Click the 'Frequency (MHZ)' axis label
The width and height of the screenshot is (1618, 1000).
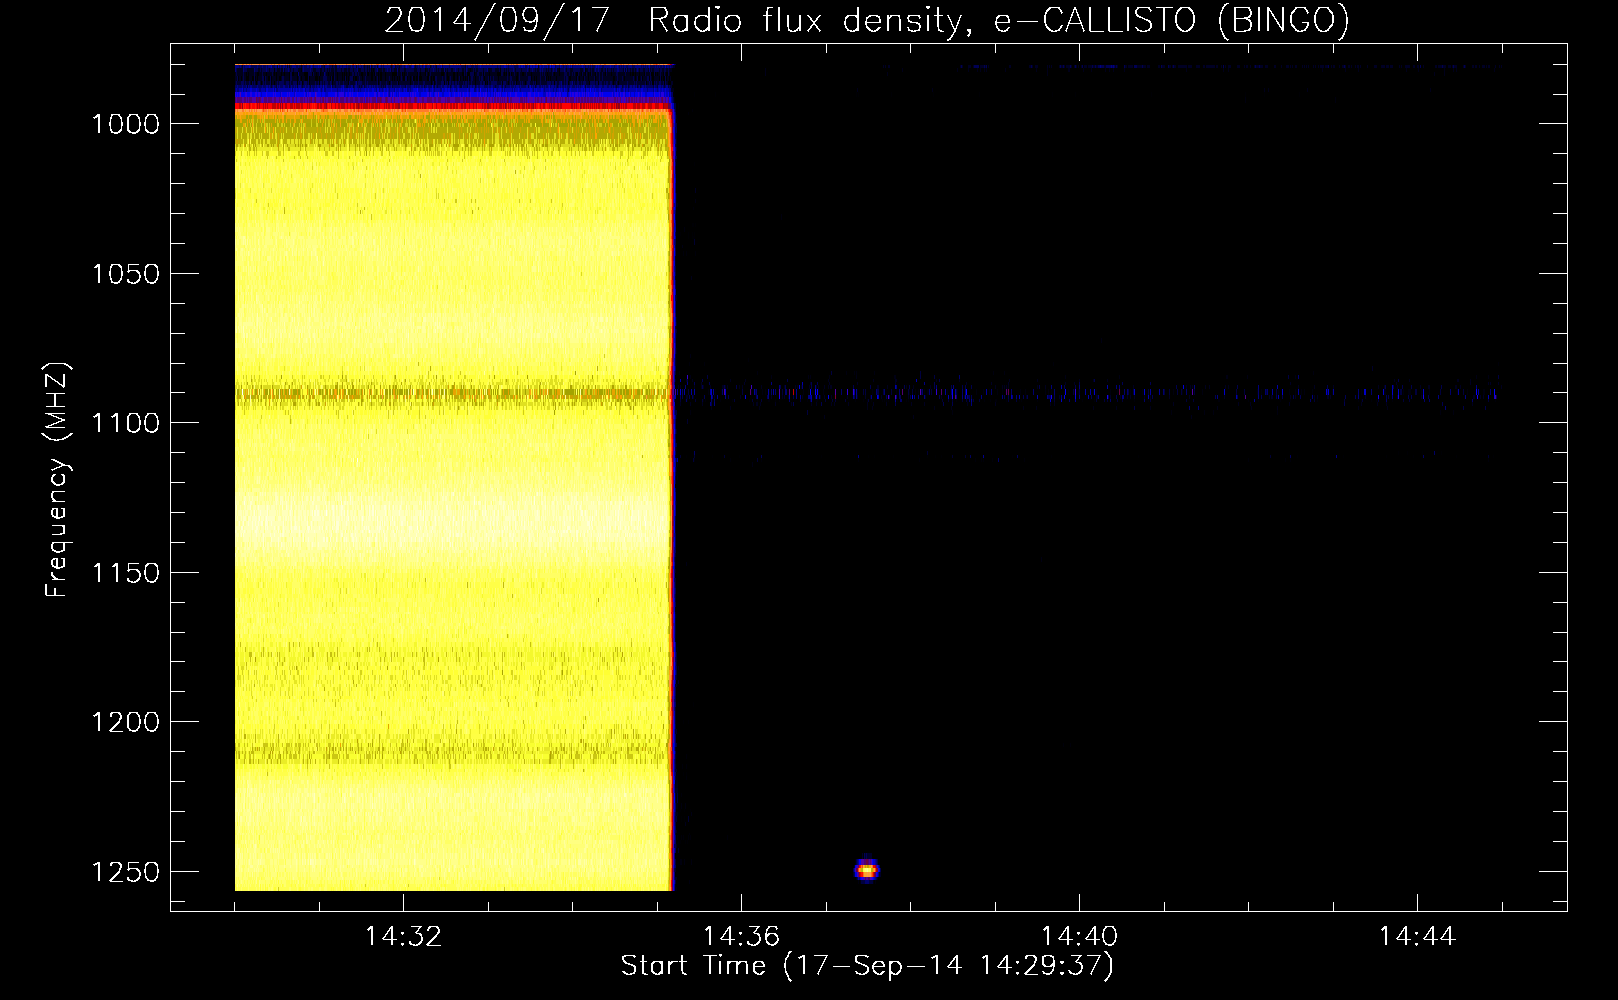[x=57, y=480]
